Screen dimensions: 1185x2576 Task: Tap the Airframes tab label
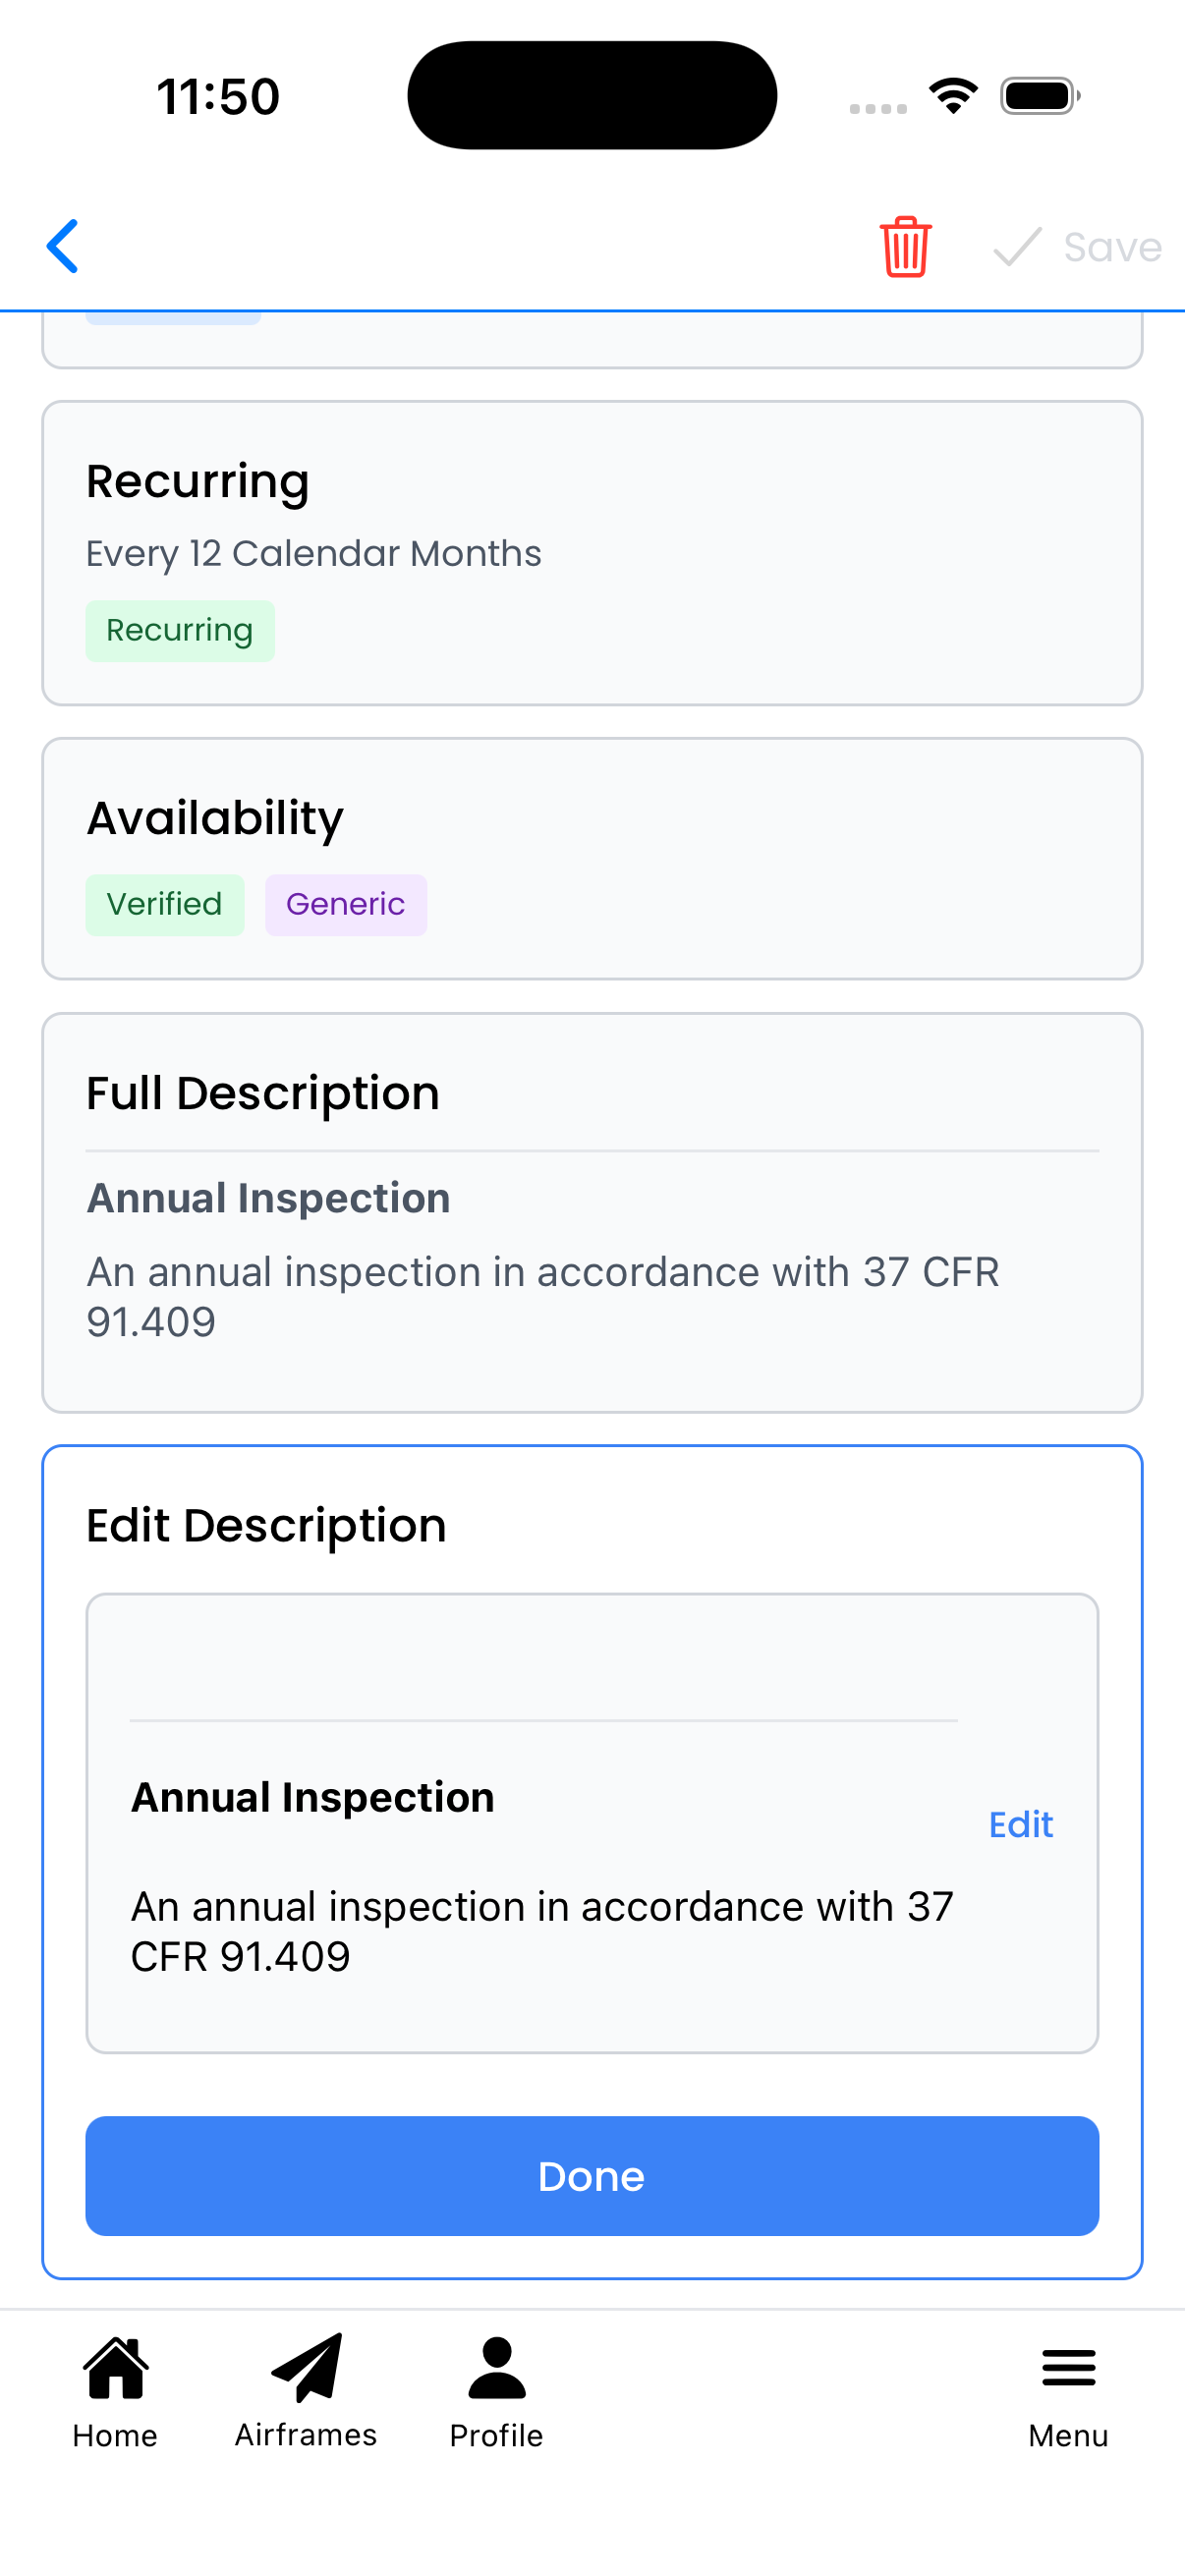(306, 2435)
